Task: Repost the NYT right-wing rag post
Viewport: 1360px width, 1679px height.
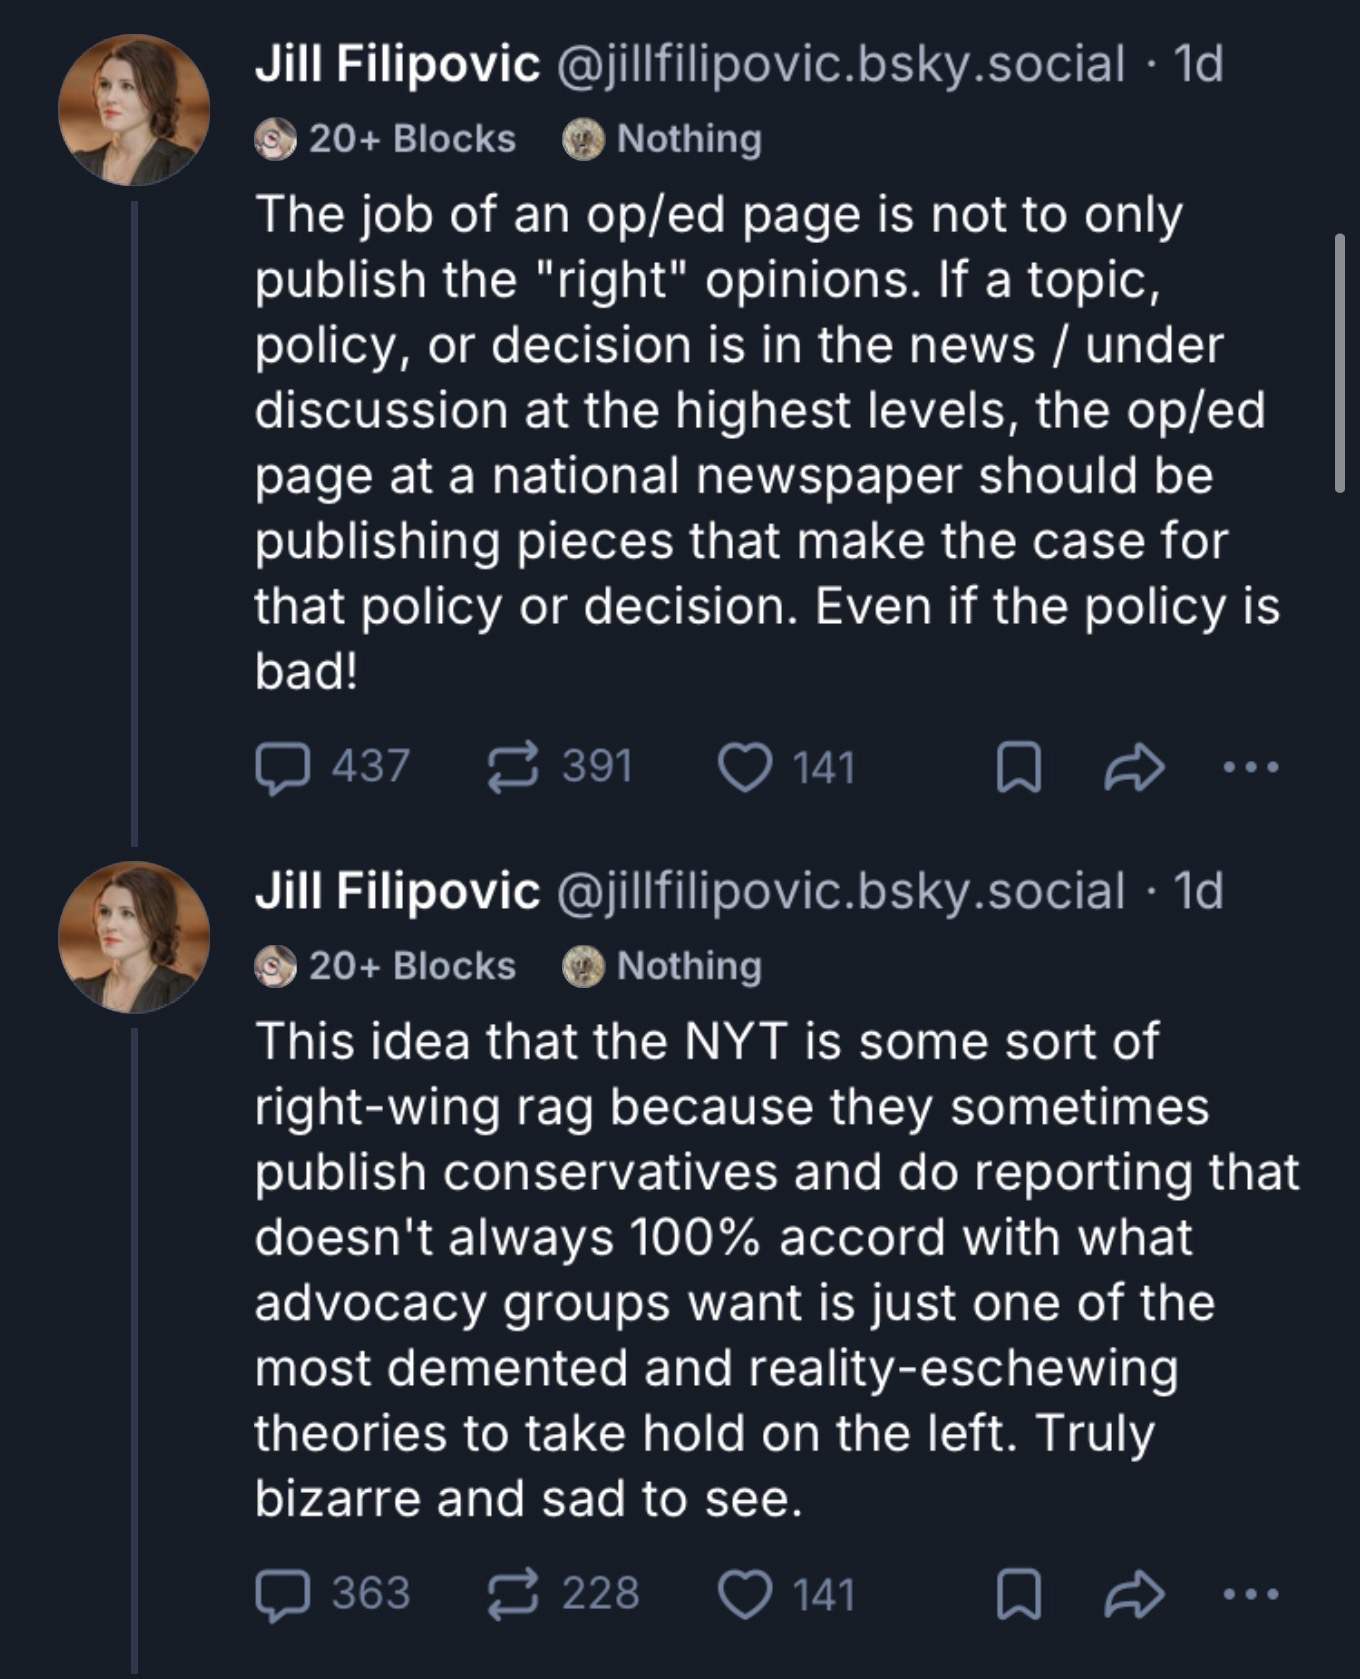Action: [513, 1595]
